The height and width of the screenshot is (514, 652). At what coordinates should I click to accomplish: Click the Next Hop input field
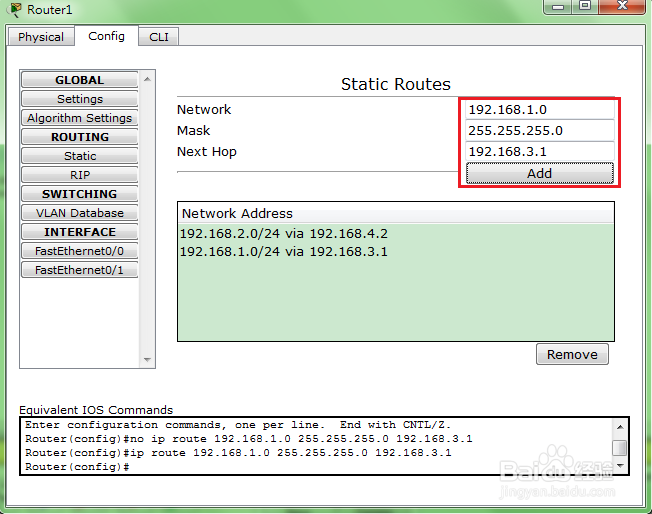540,151
